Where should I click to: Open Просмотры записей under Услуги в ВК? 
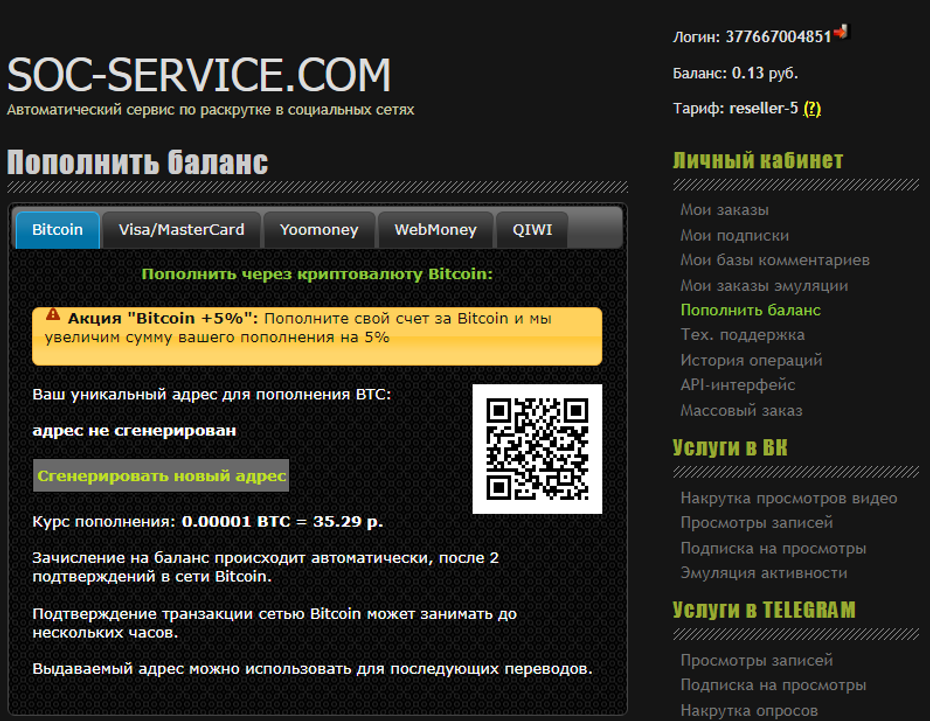[x=756, y=522]
